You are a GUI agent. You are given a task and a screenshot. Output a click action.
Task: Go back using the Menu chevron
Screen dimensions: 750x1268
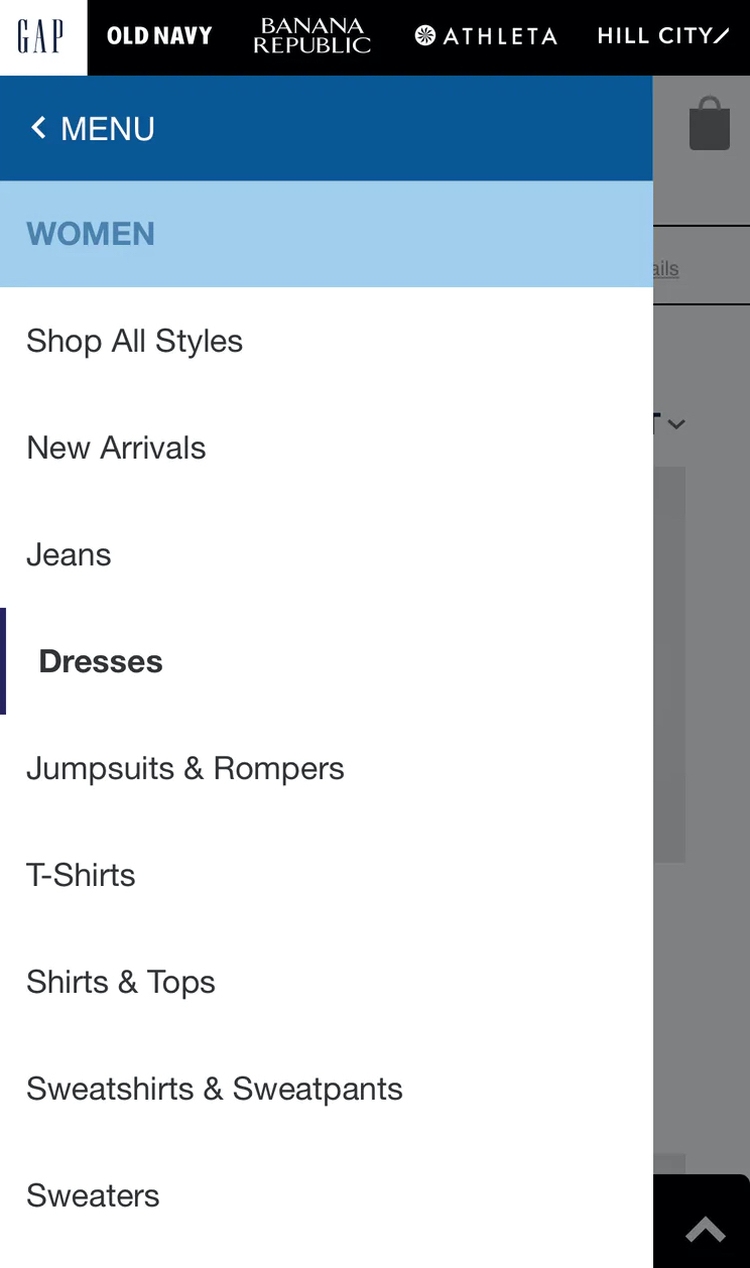coord(40,128)
